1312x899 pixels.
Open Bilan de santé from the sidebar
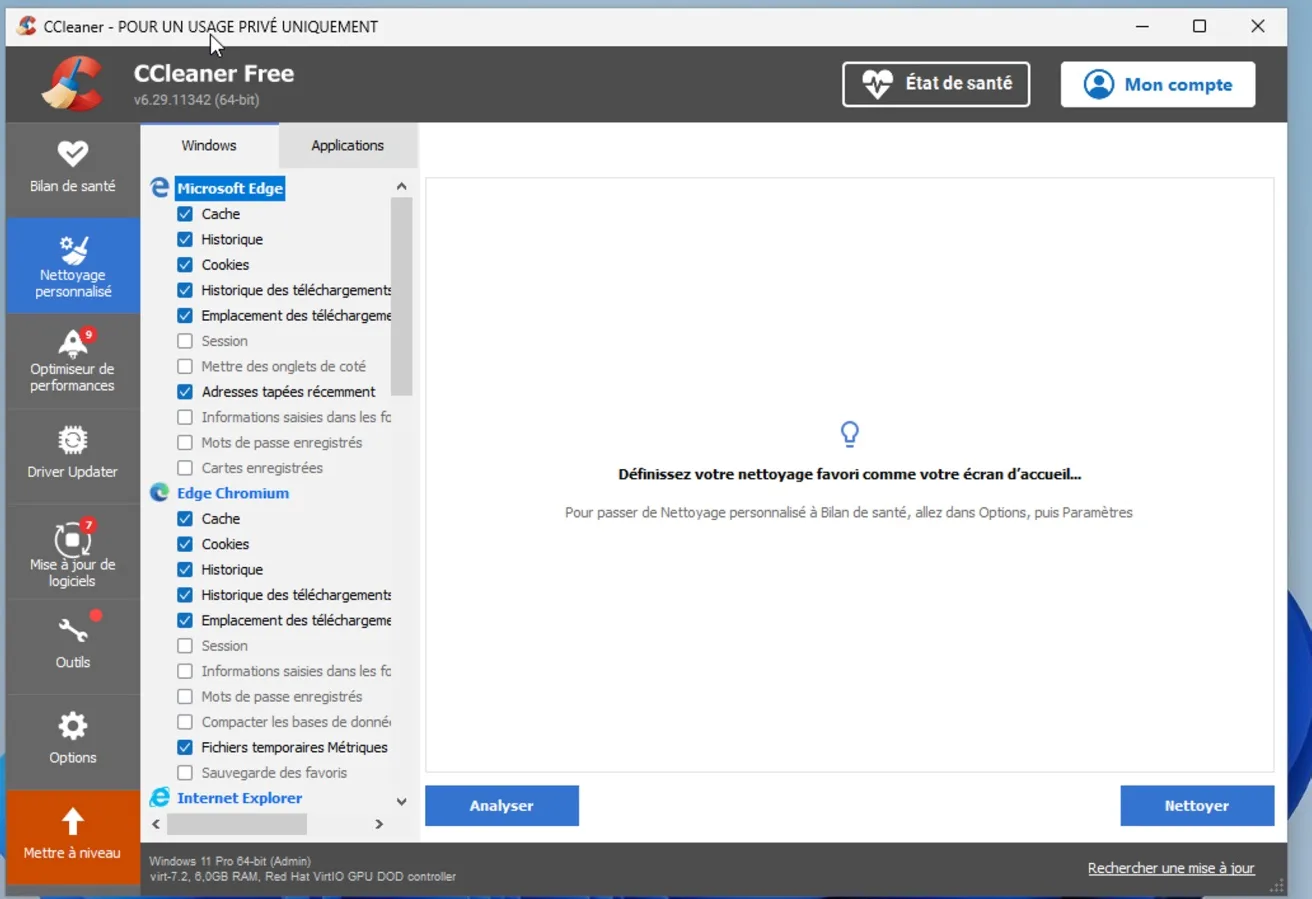pyautogui.click(x=72, y=168)
